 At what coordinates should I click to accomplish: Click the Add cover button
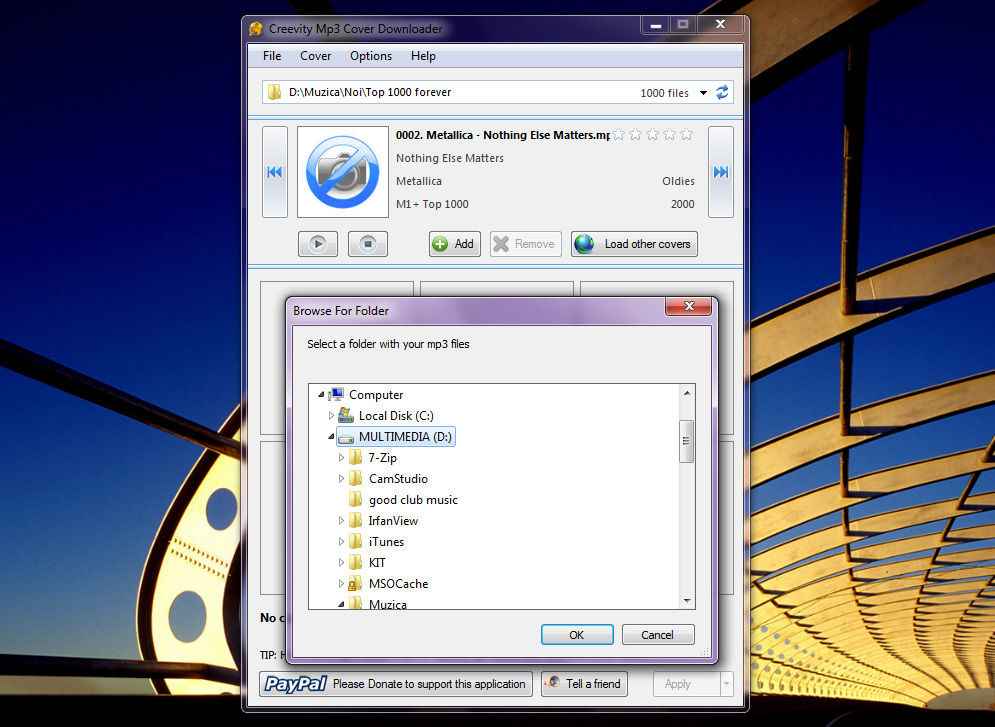[454, 244]
